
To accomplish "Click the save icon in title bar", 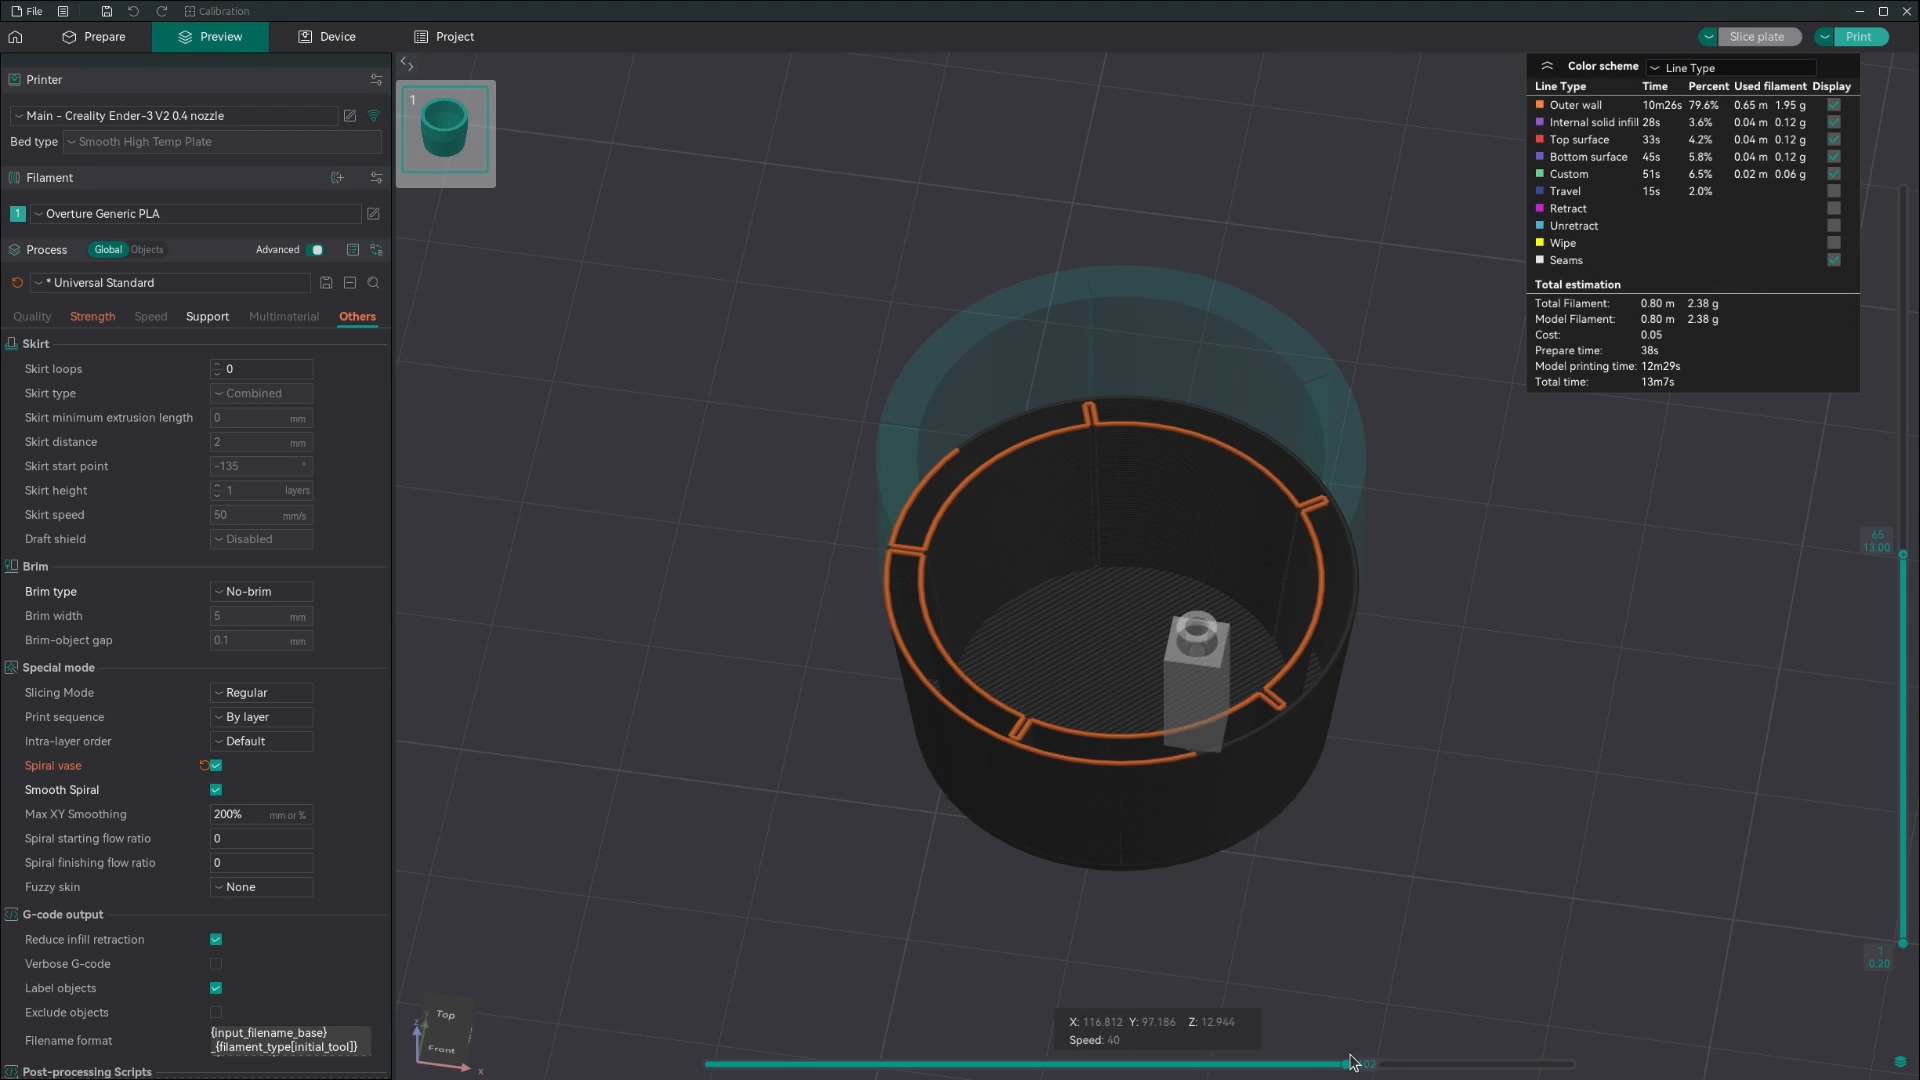I will [x=107, y=11].
